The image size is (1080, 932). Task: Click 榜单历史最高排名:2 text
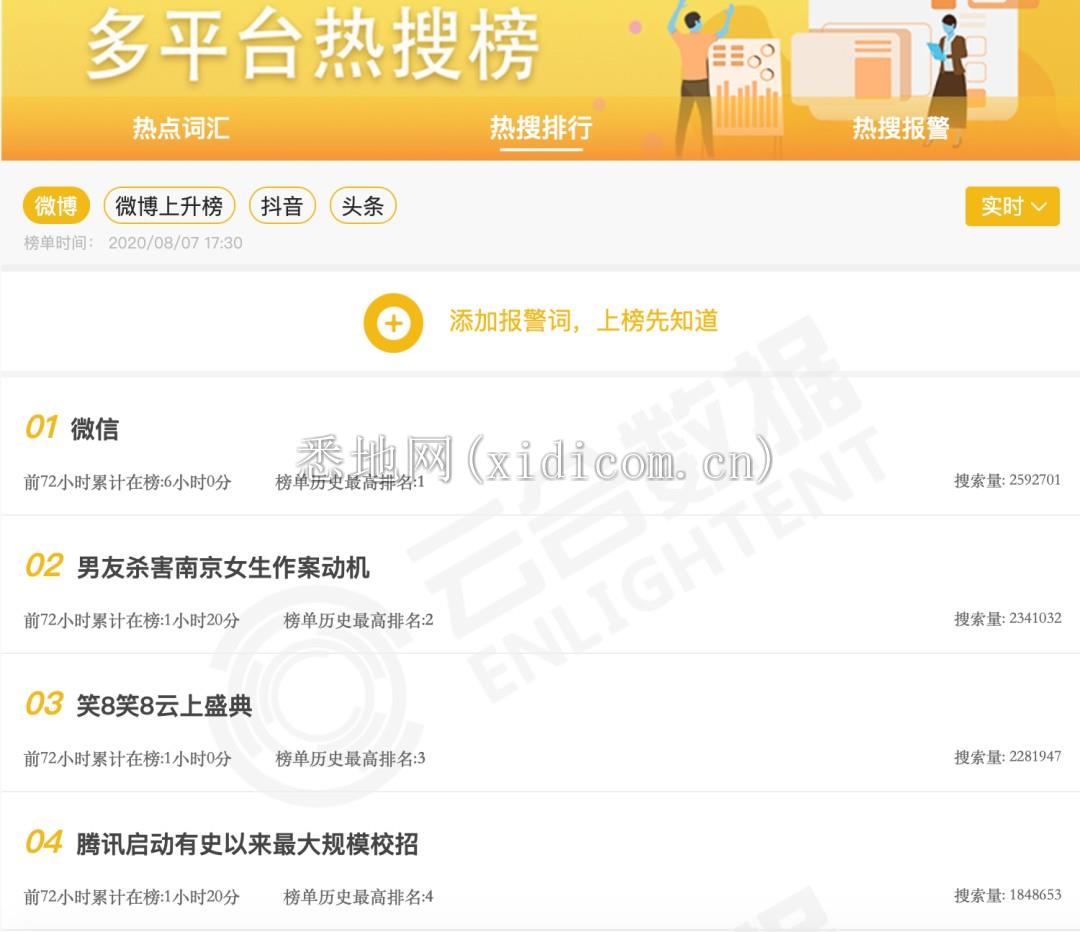coord(358,621)
